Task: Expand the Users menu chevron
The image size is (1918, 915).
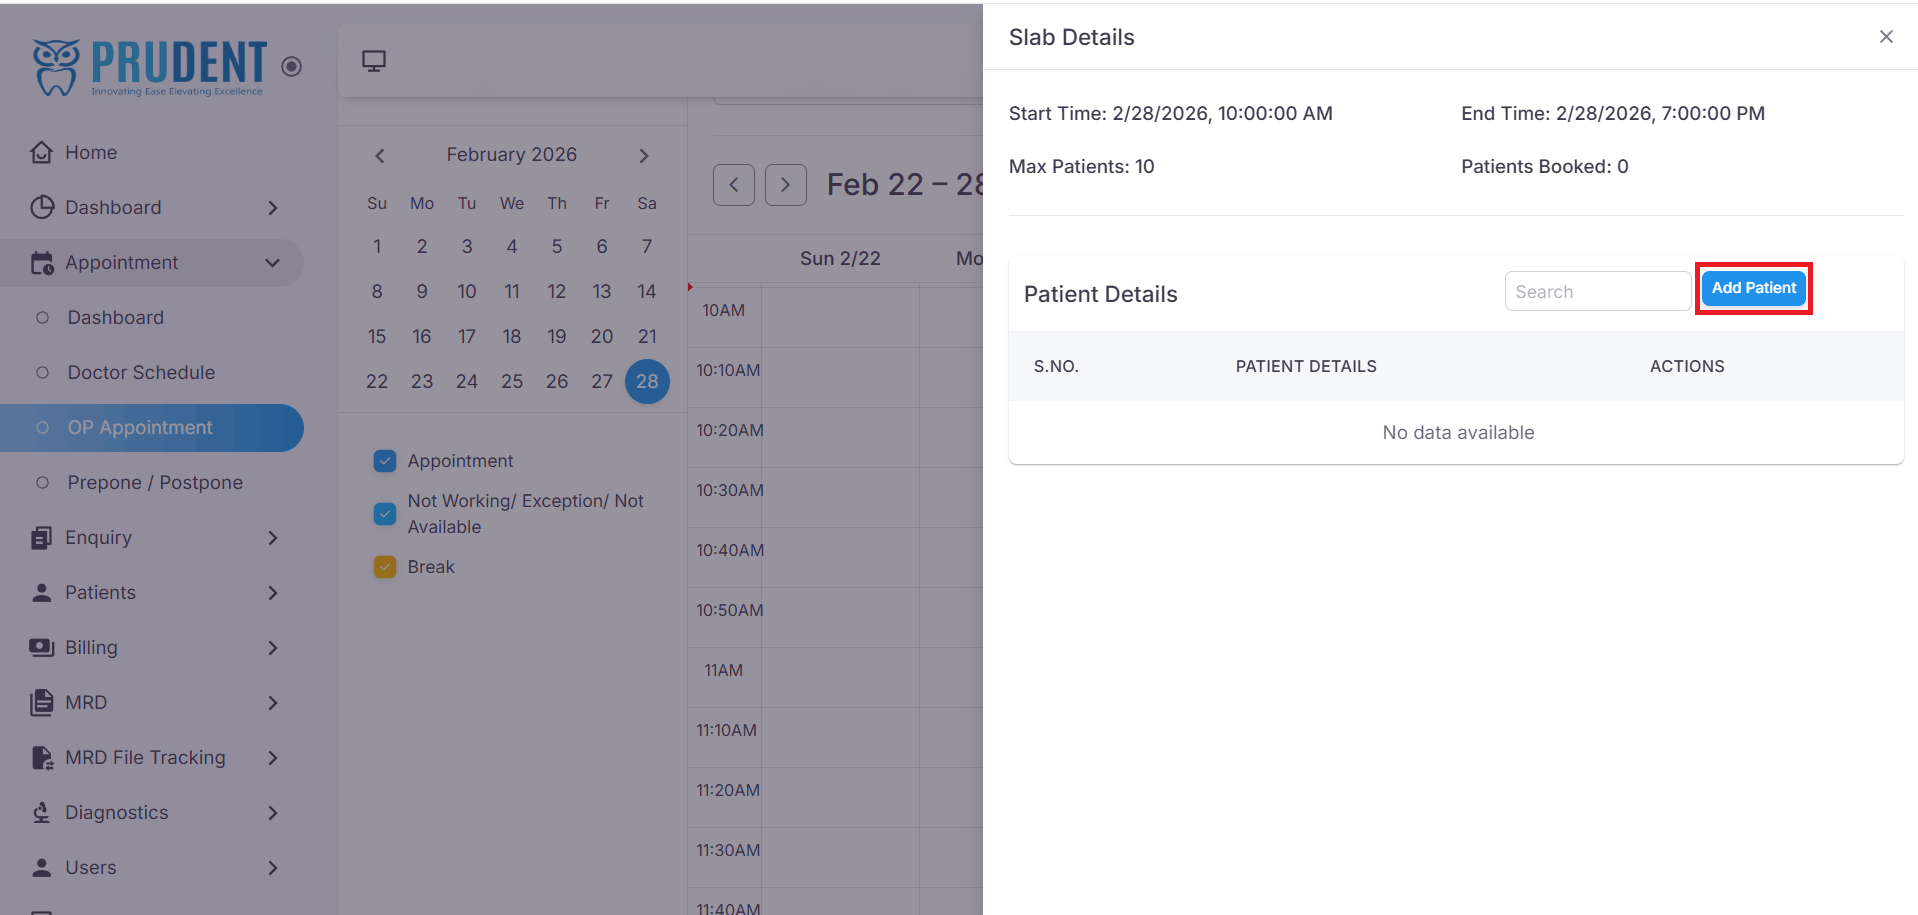Action: click(273, 868)
